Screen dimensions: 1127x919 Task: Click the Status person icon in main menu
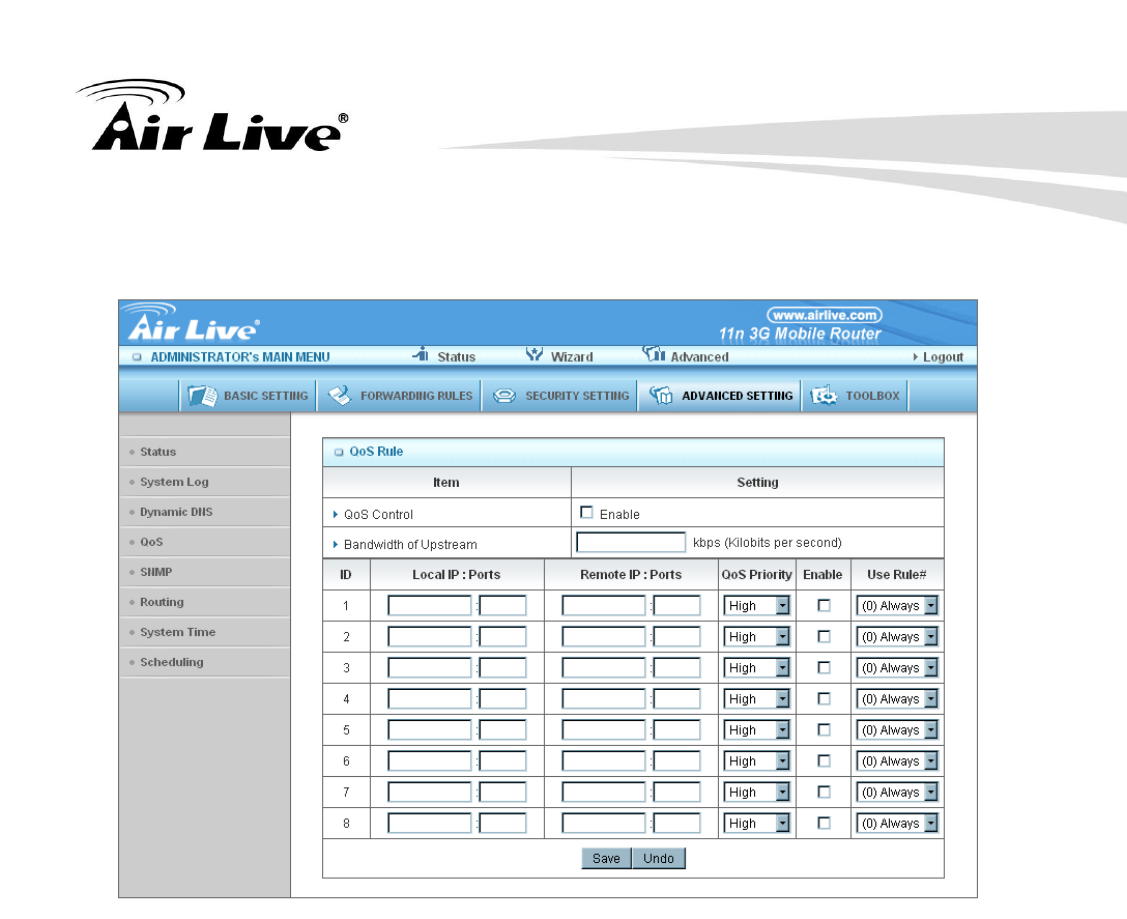[421, 354]
